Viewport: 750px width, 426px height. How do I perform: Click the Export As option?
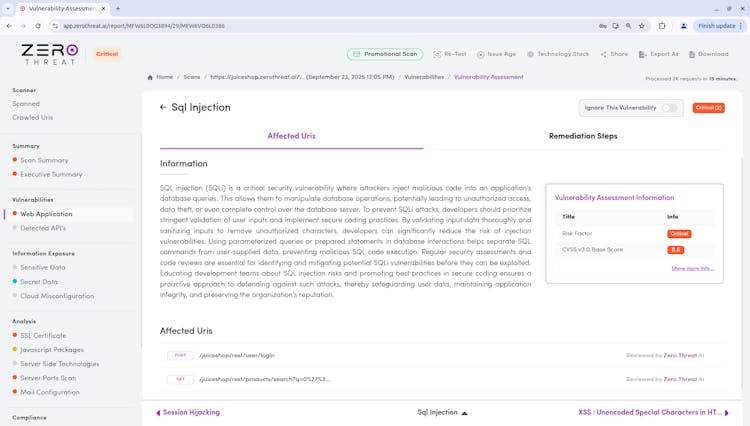click(658, 54)
